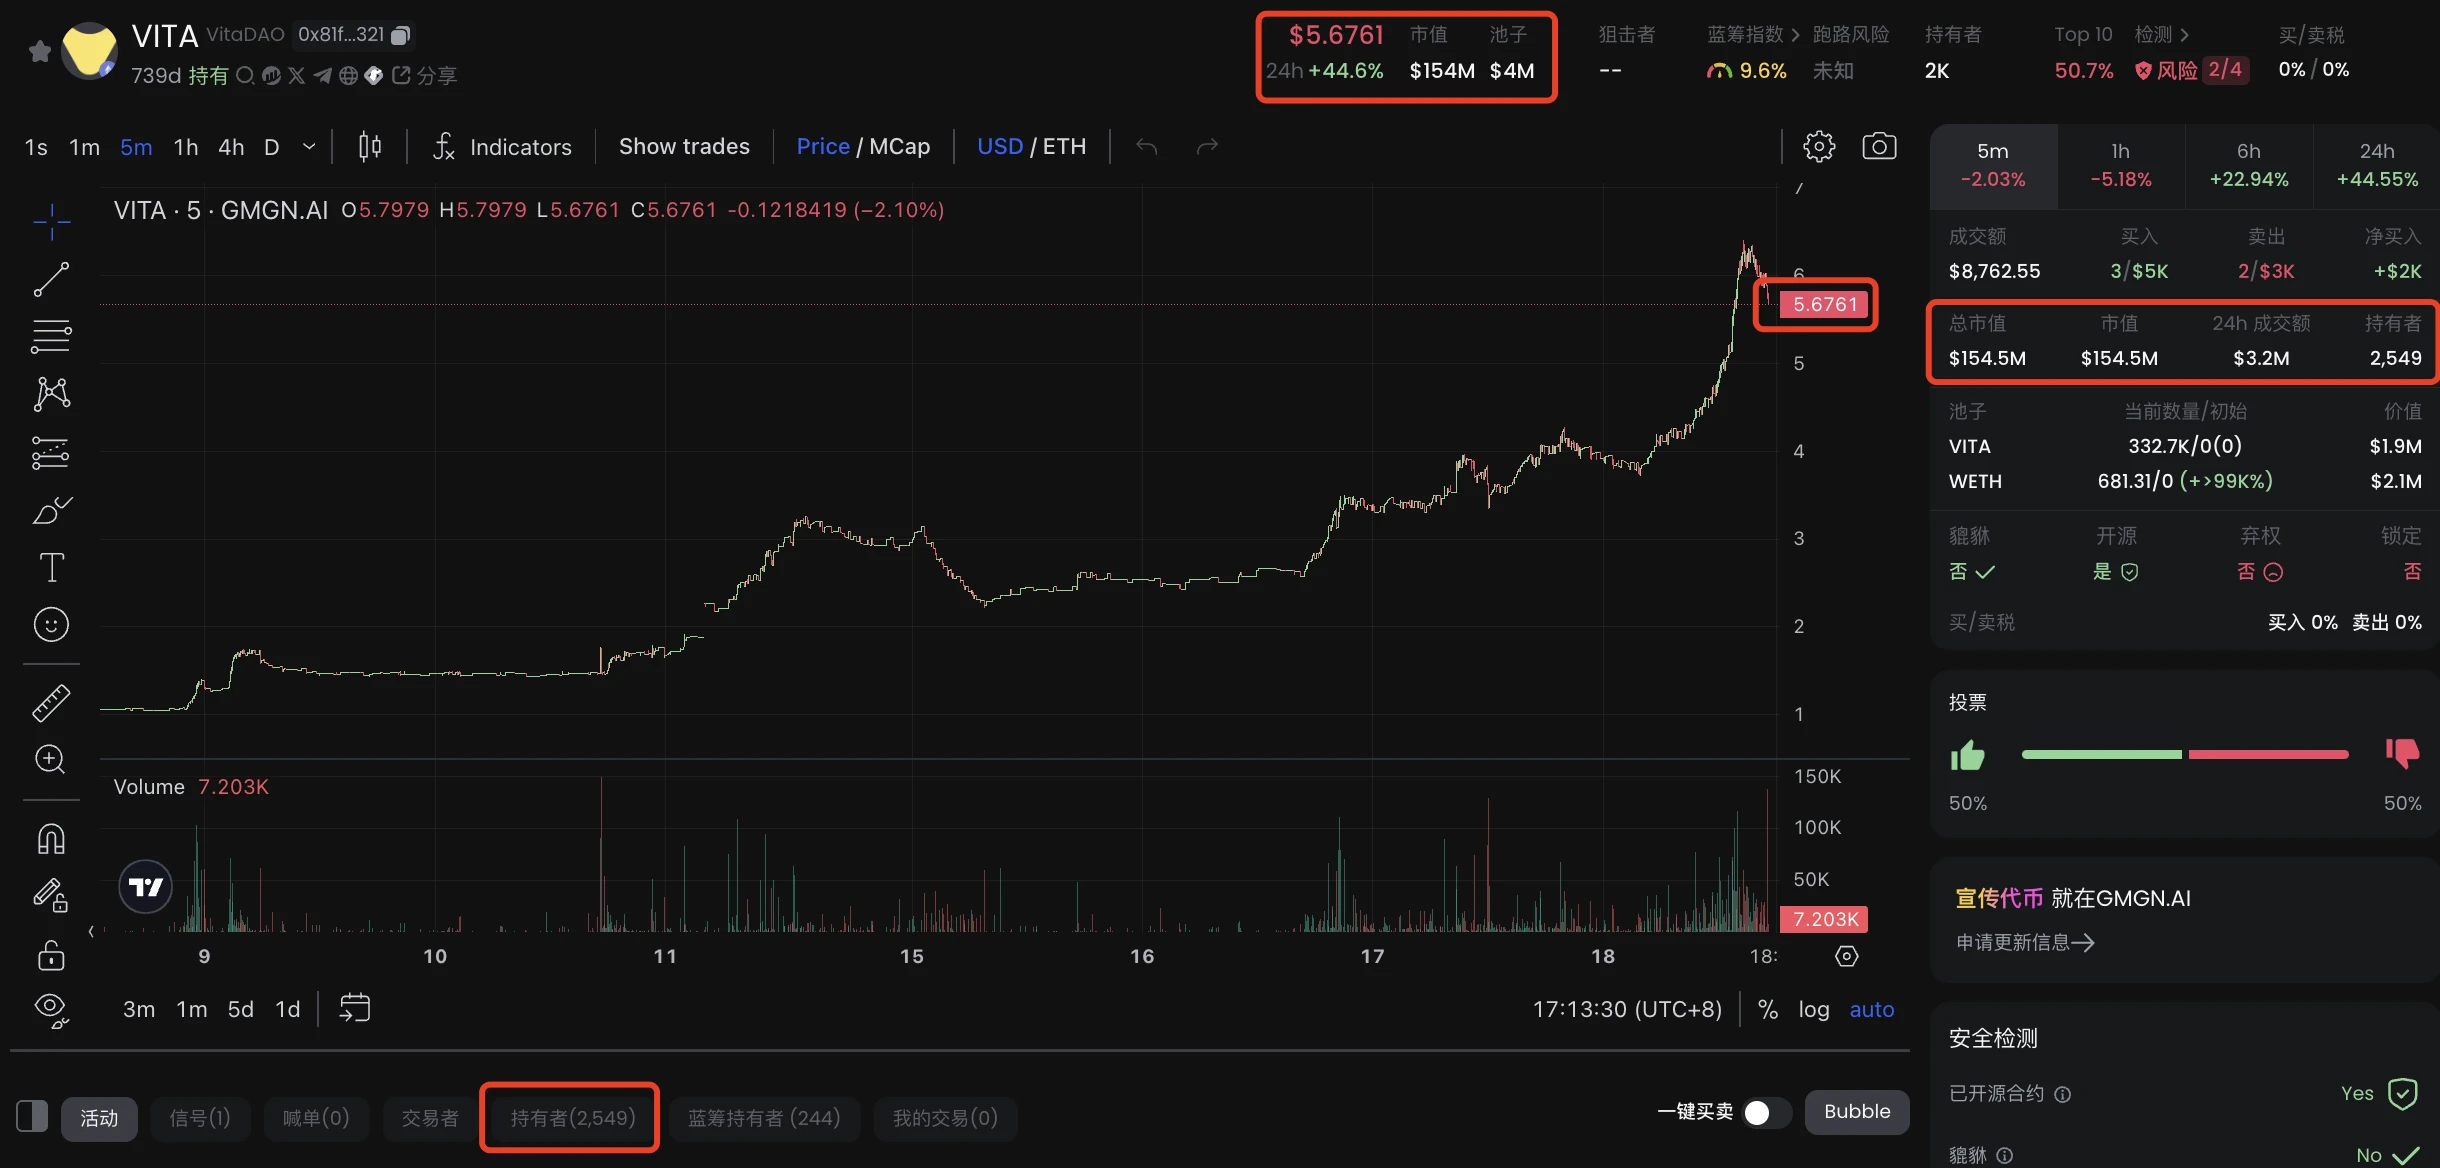Screen dimensions: 2440x1168
Task: Open the 申请更新信息 link
Action: pos(2025,942)
